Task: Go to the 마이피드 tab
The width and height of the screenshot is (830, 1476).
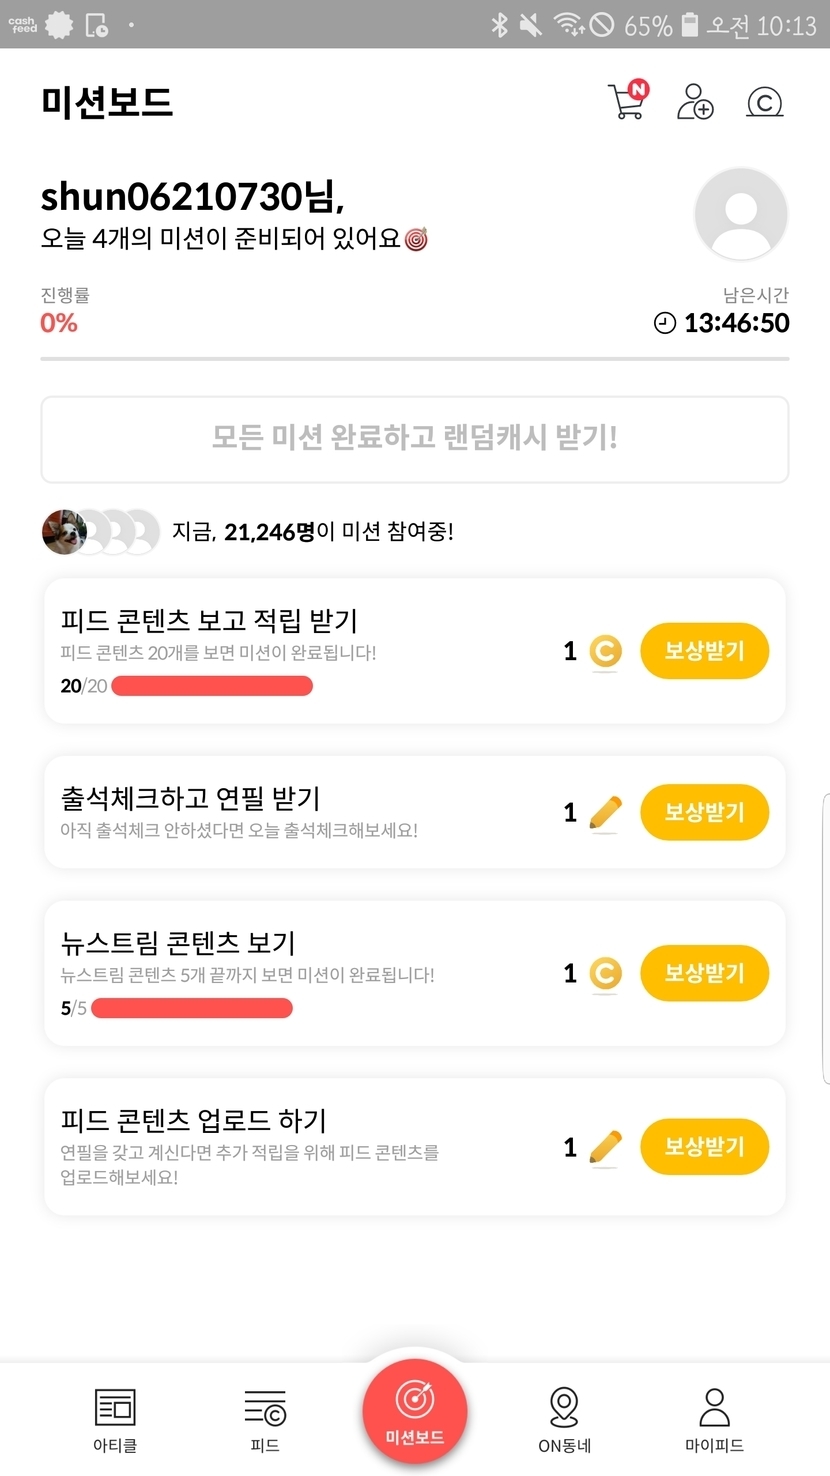Action: tap(714, 1418)
